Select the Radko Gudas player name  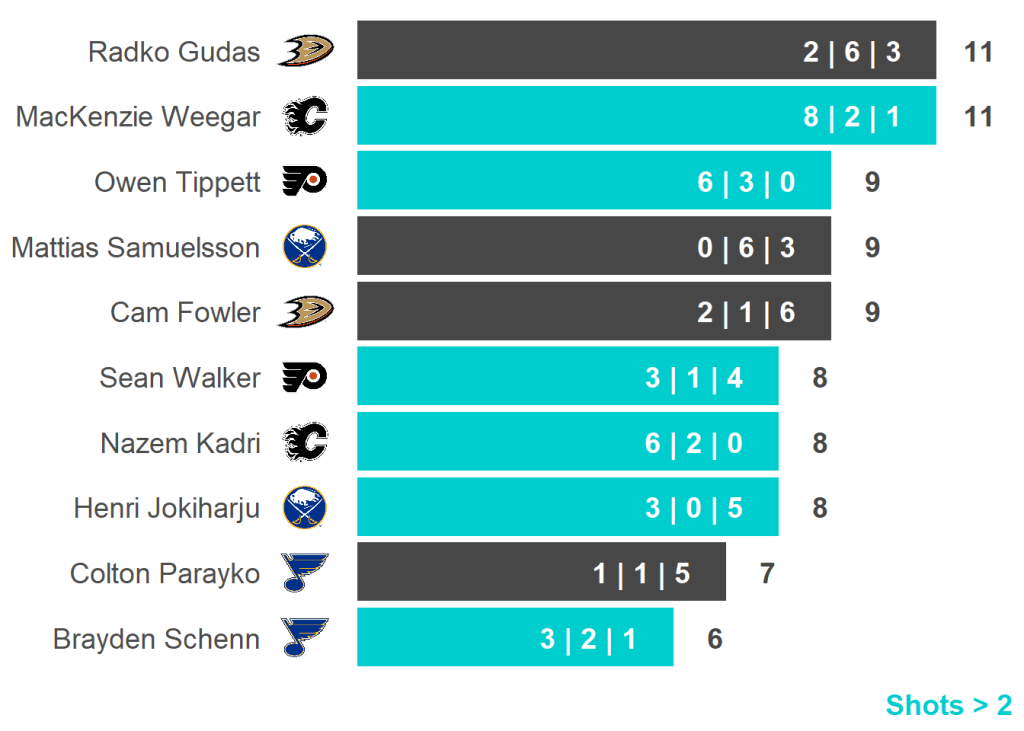coord(174,52)
